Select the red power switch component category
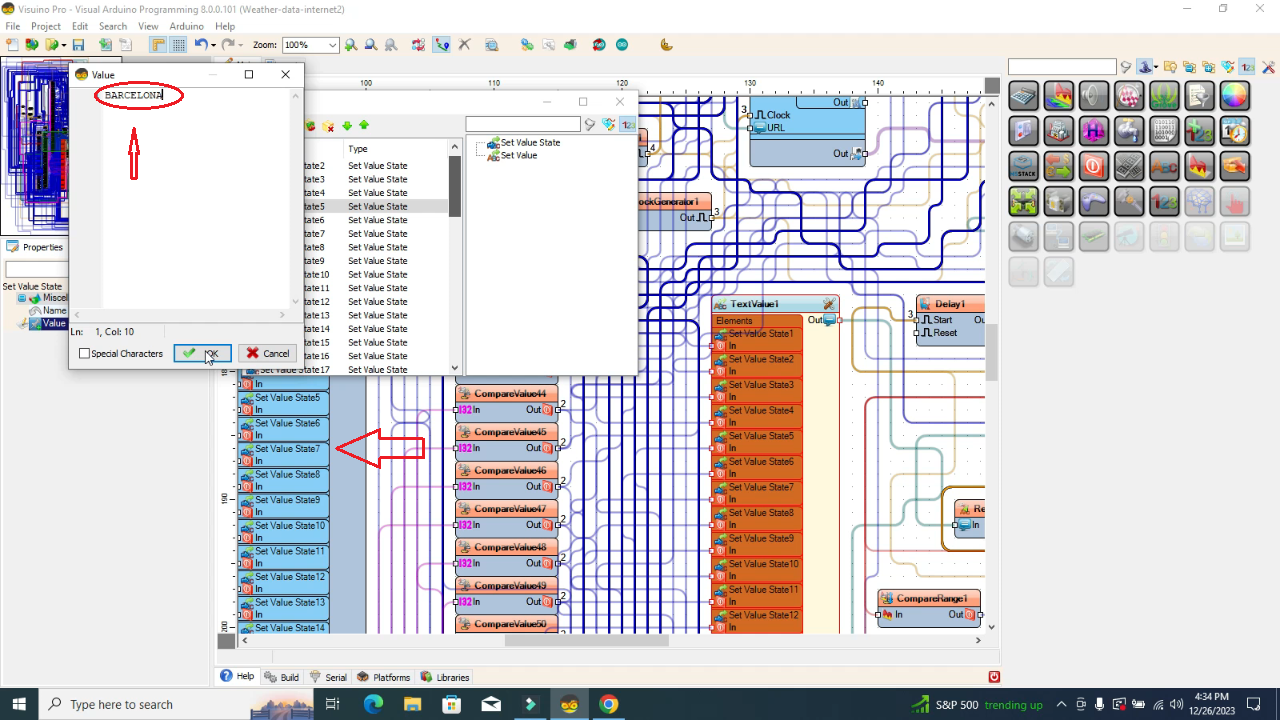Image resolution: width=1280 pixels, height=720 pixels. tap(1094, 166)
